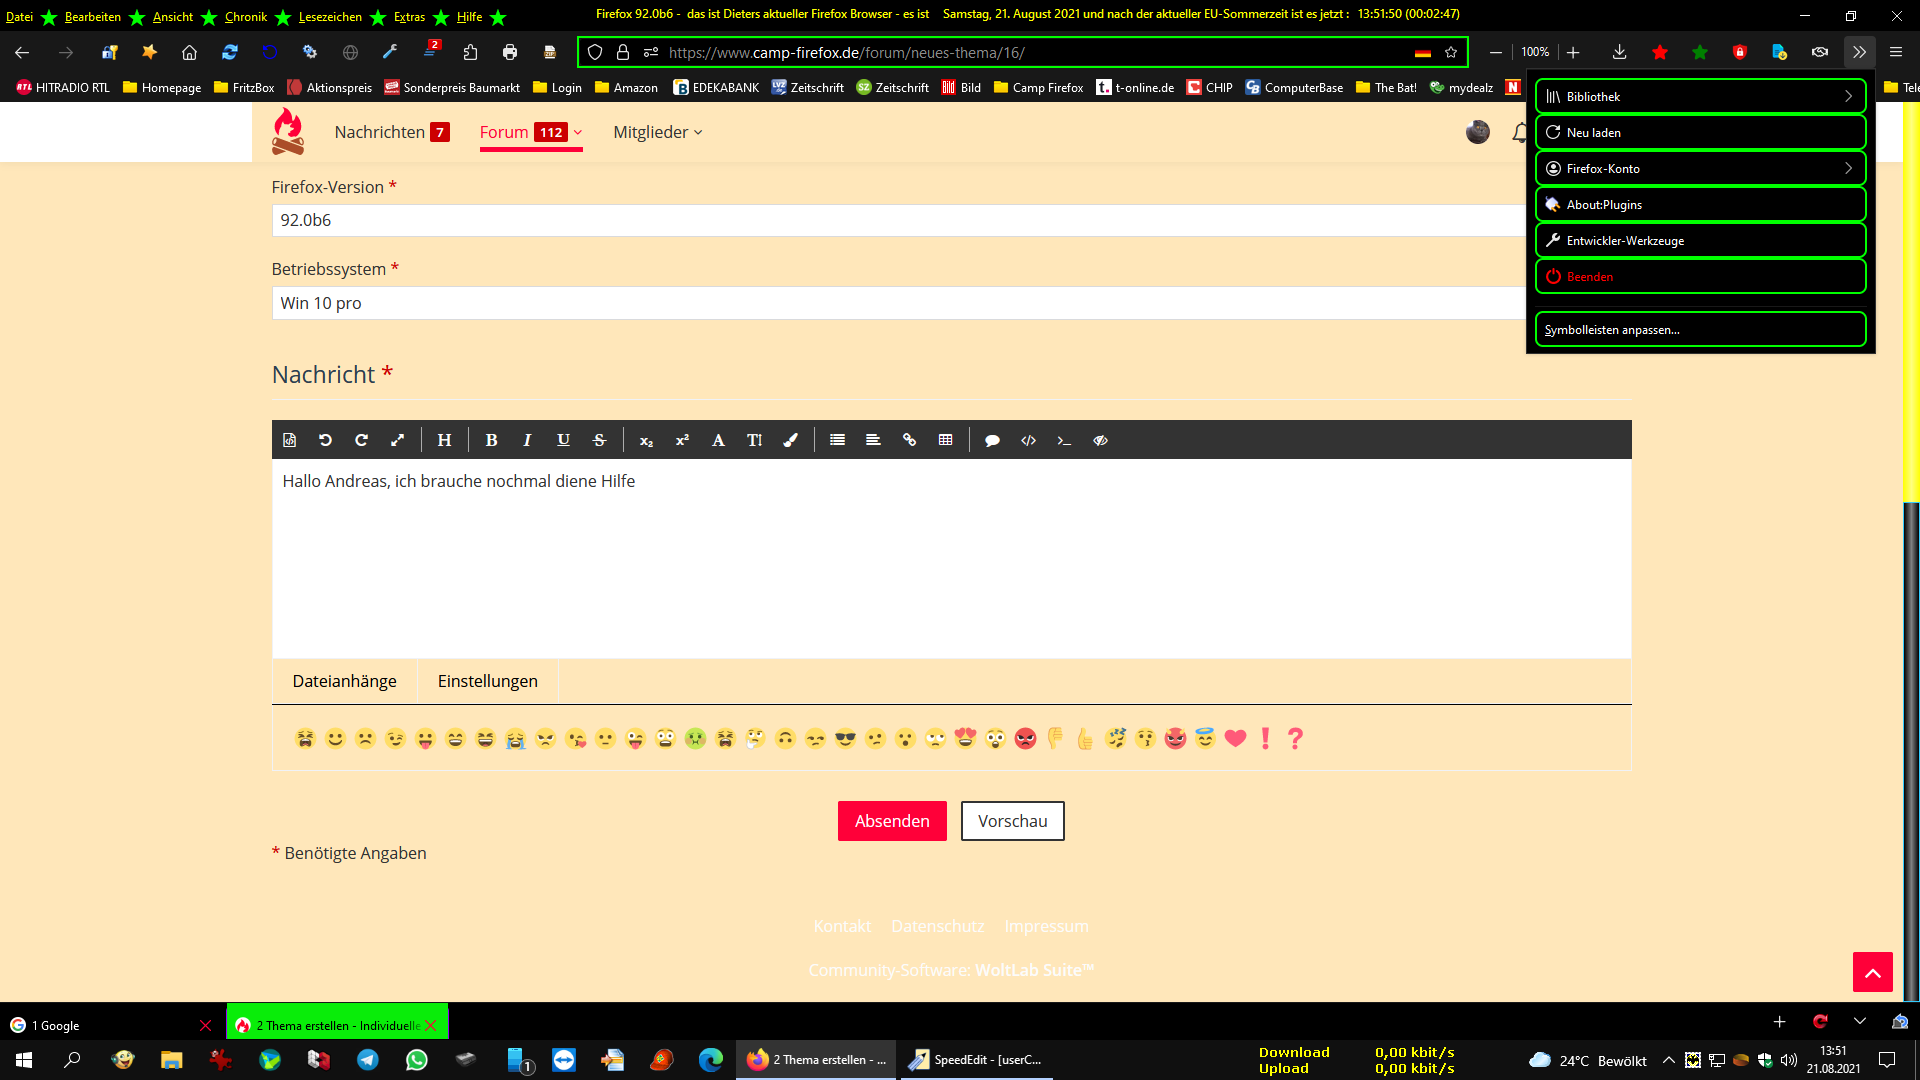1920x1080 pixels.
Task: Switch to the Einstellungen tab
Action: 487,681
